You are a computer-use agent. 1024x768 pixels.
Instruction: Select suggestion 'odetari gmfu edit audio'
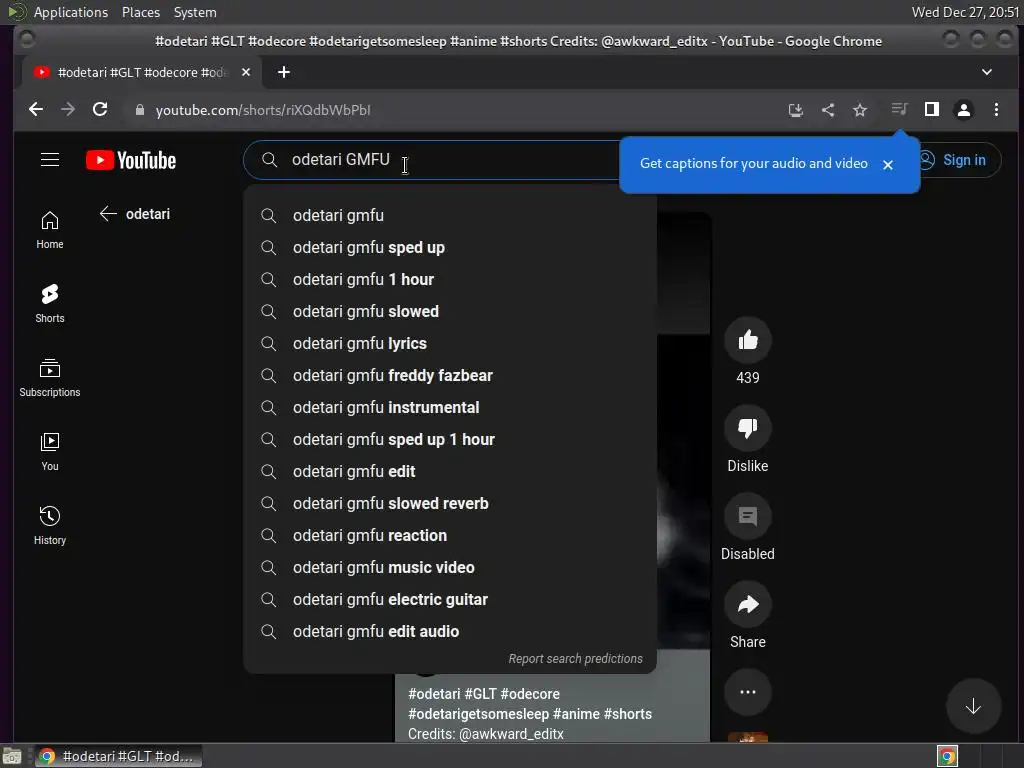[x=450, y=631]
